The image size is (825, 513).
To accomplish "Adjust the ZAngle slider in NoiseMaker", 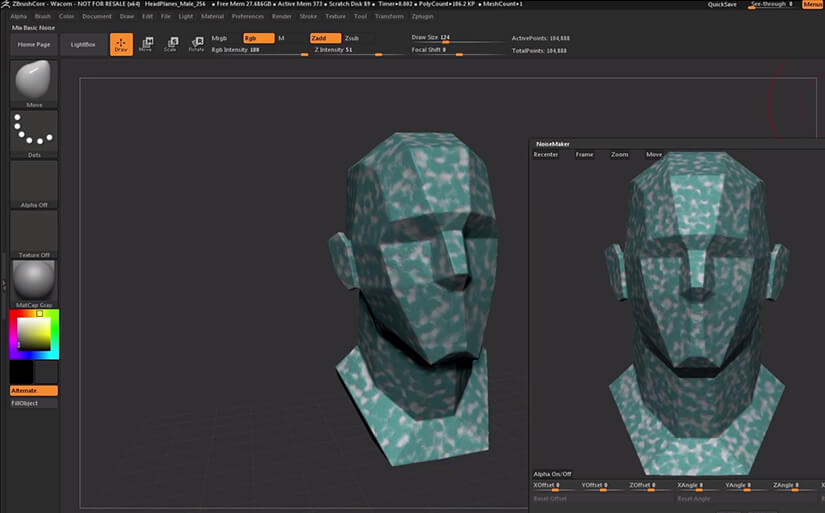I will click(794, 486).
